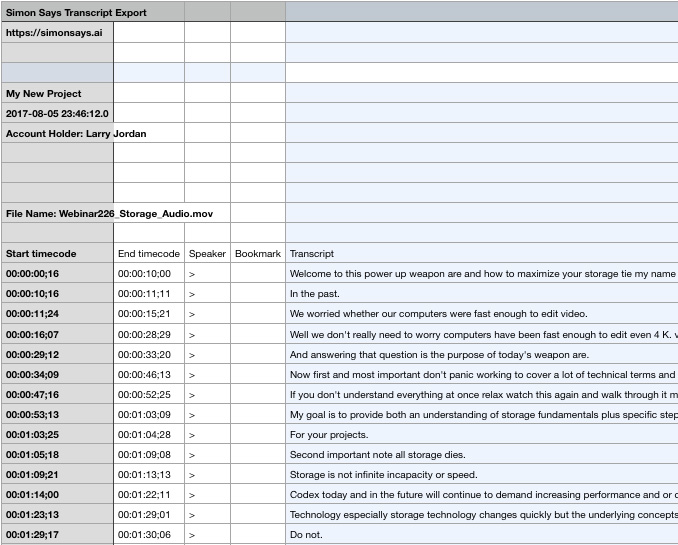Select start timecode 00:01:14;00
This screenshot has height=545, width=678.
coord(58,494)
